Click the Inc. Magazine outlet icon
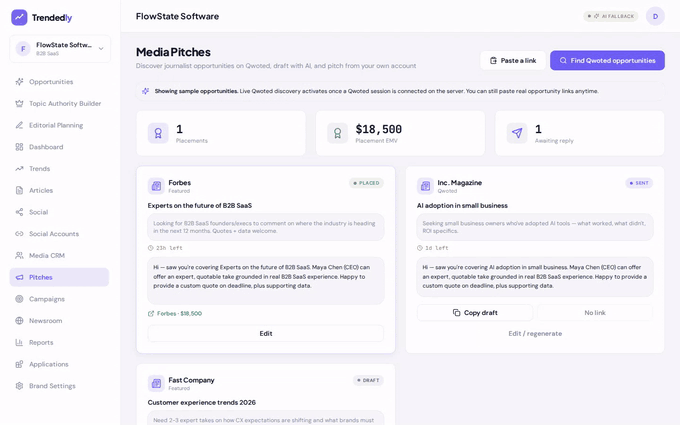The image size is (680, 425). (x=425, y=186)
